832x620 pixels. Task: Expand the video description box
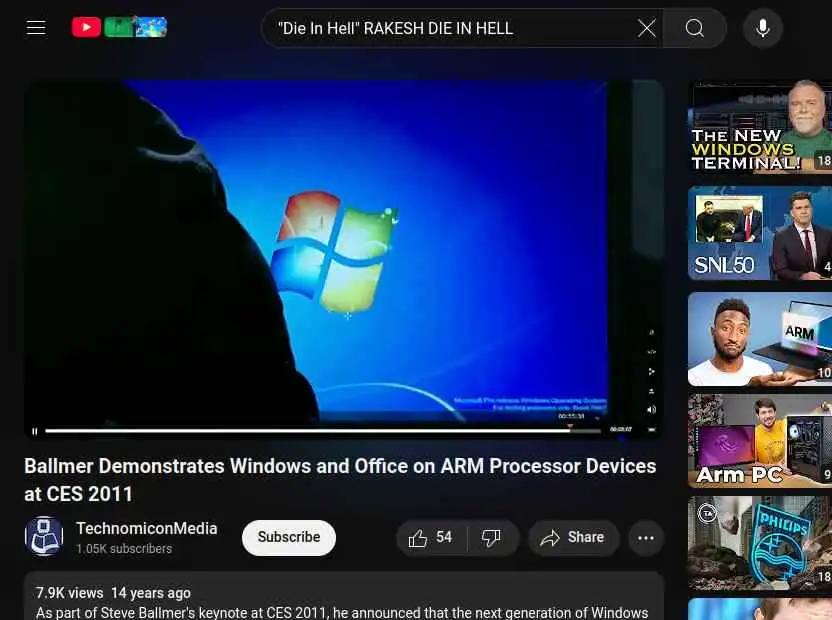click(344, 596)
